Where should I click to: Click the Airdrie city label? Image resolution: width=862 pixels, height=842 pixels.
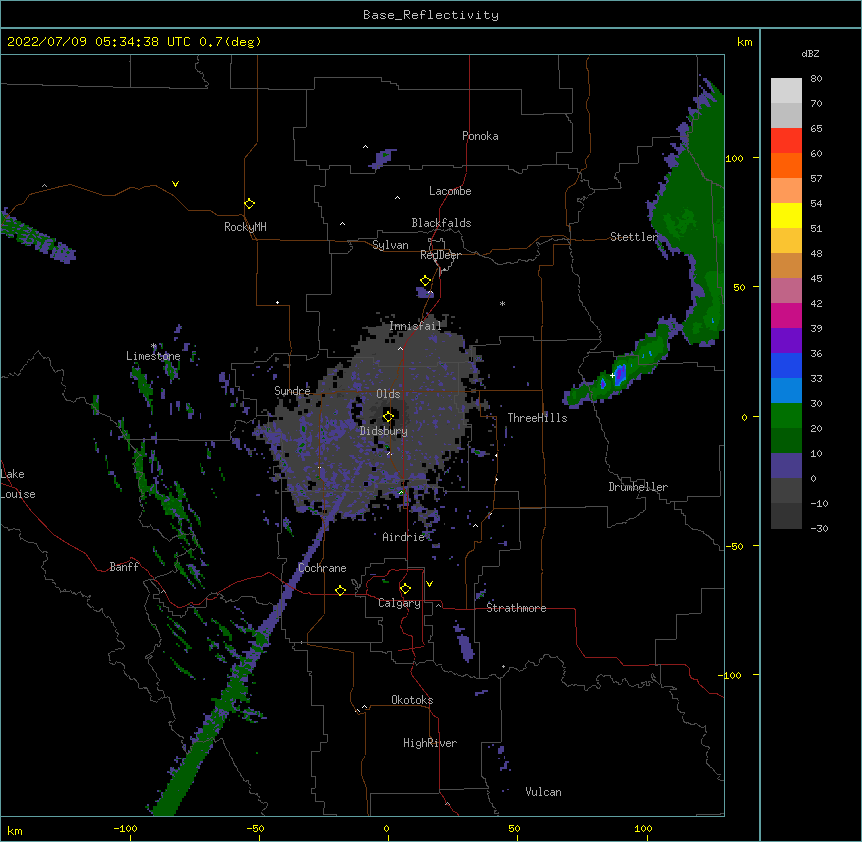[403, 537]
